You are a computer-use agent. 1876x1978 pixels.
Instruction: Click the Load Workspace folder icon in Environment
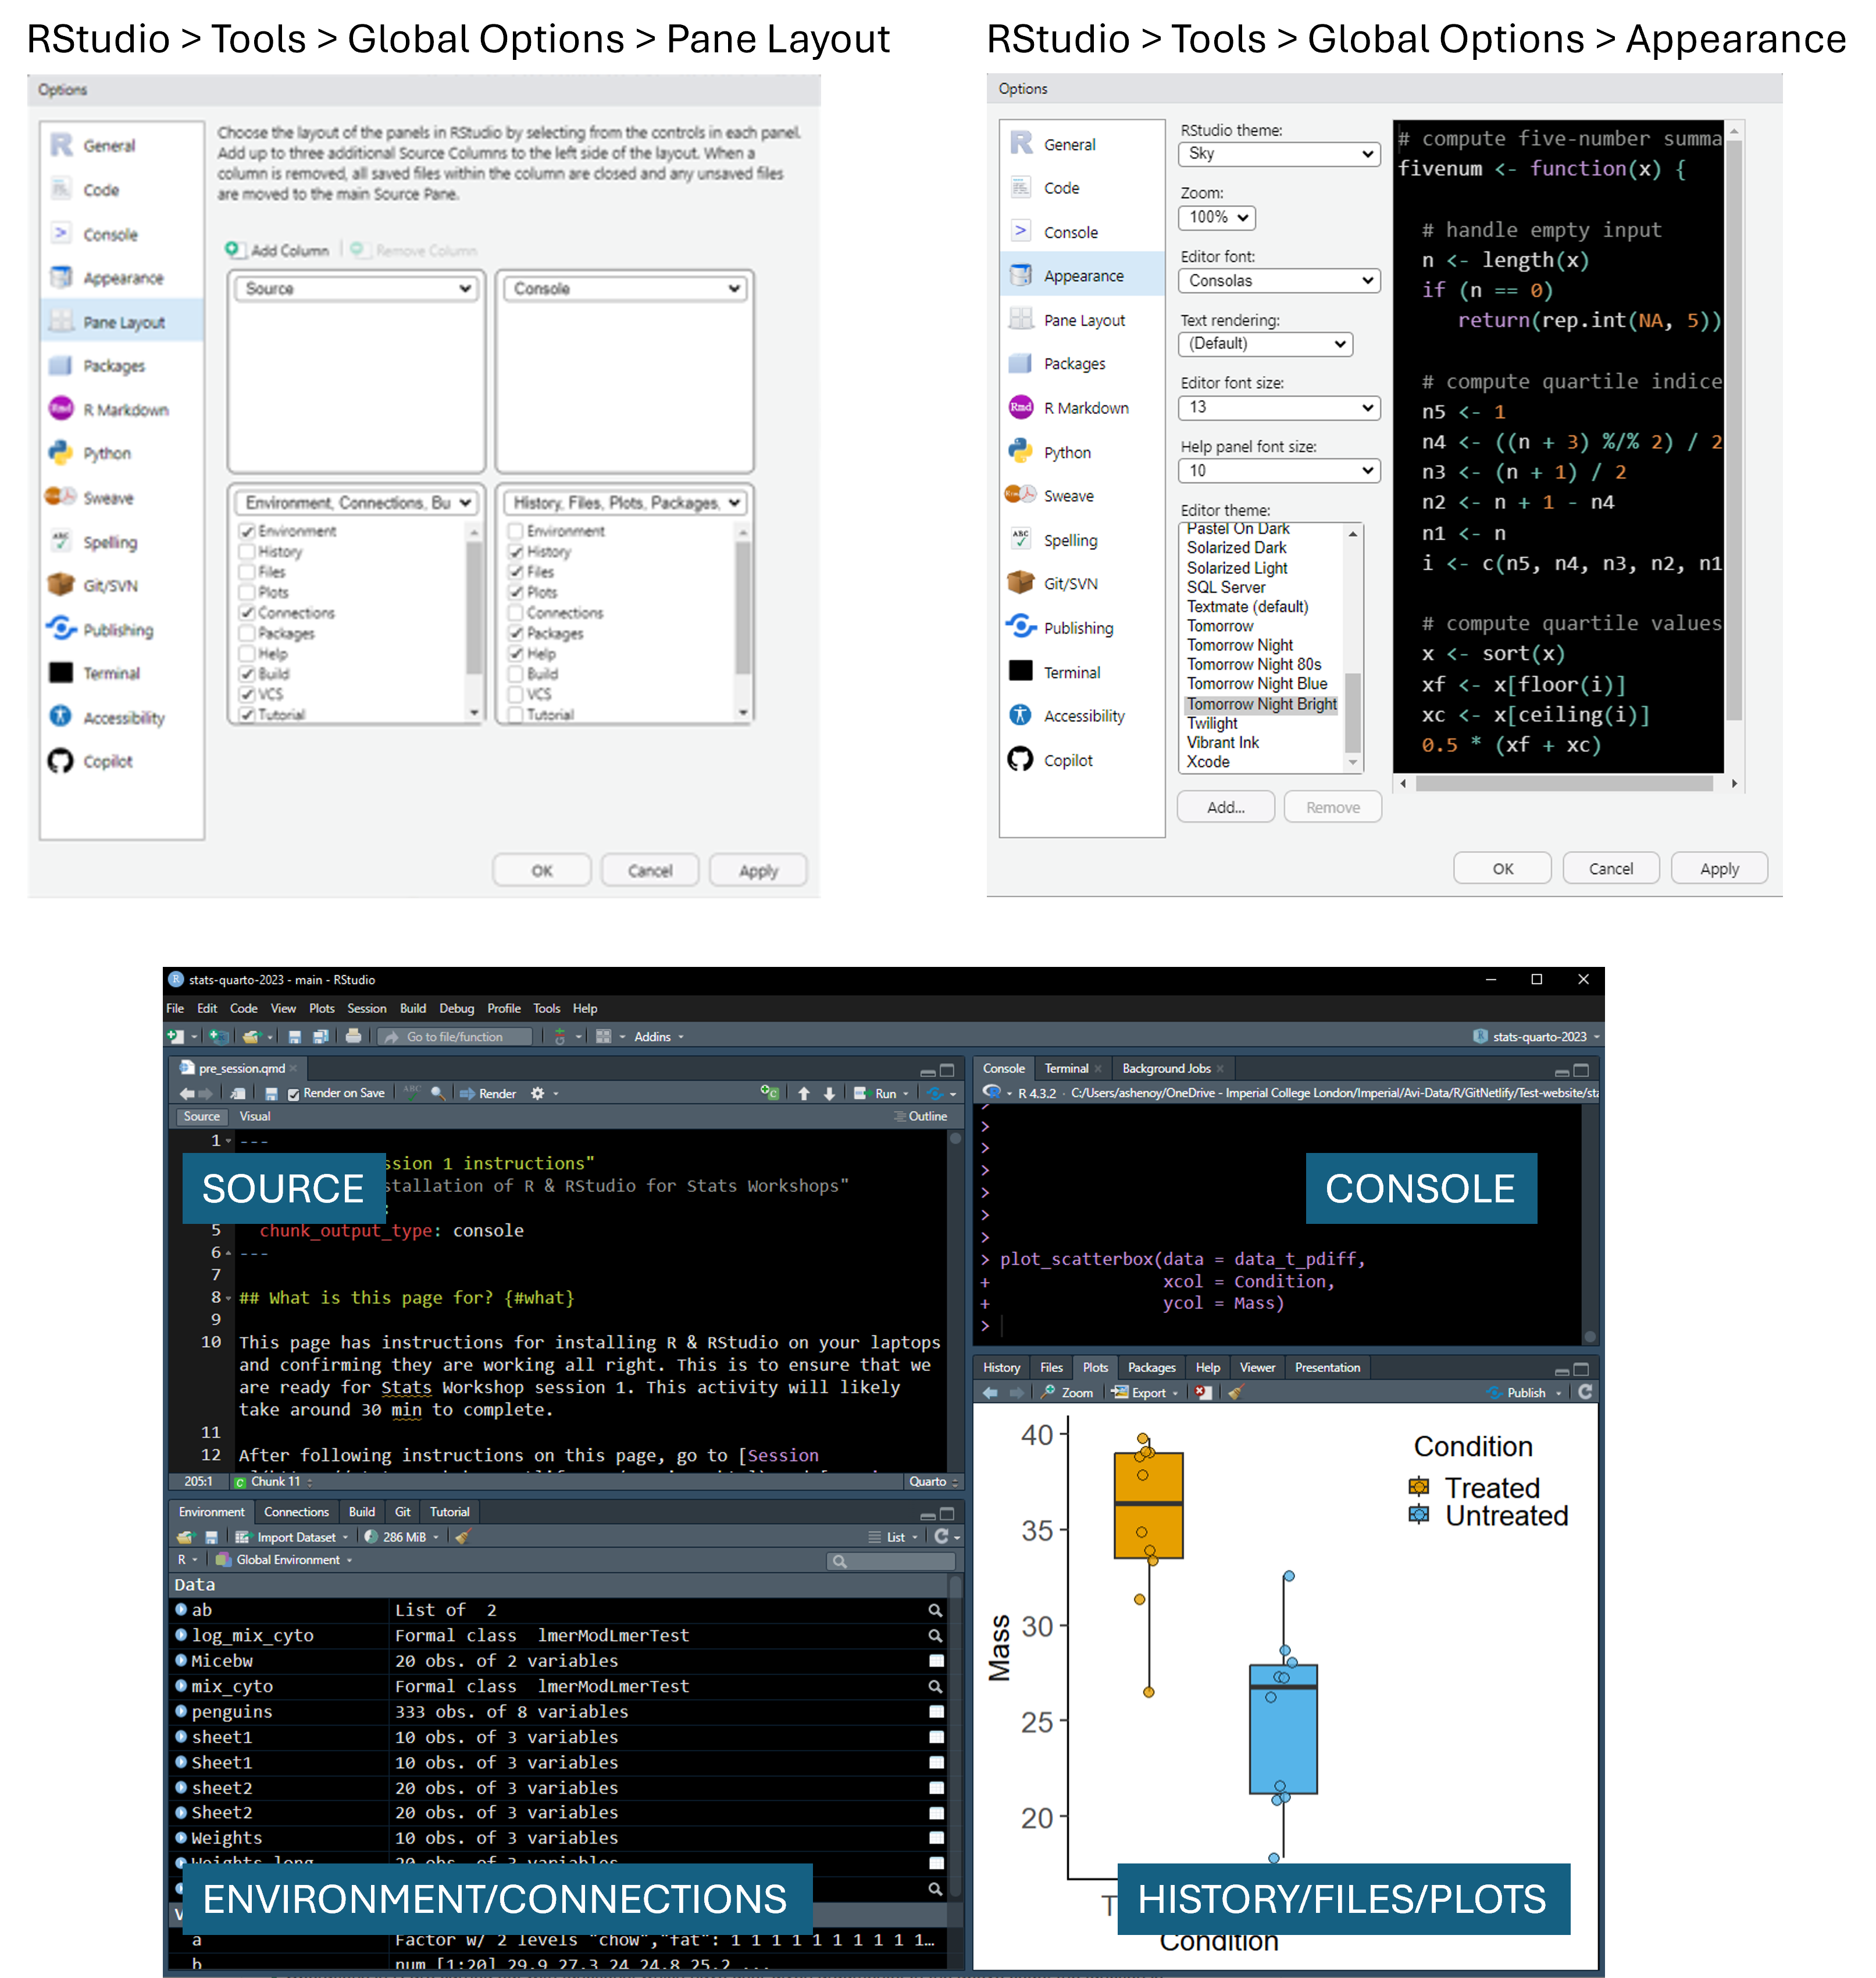coord(185,1538)
